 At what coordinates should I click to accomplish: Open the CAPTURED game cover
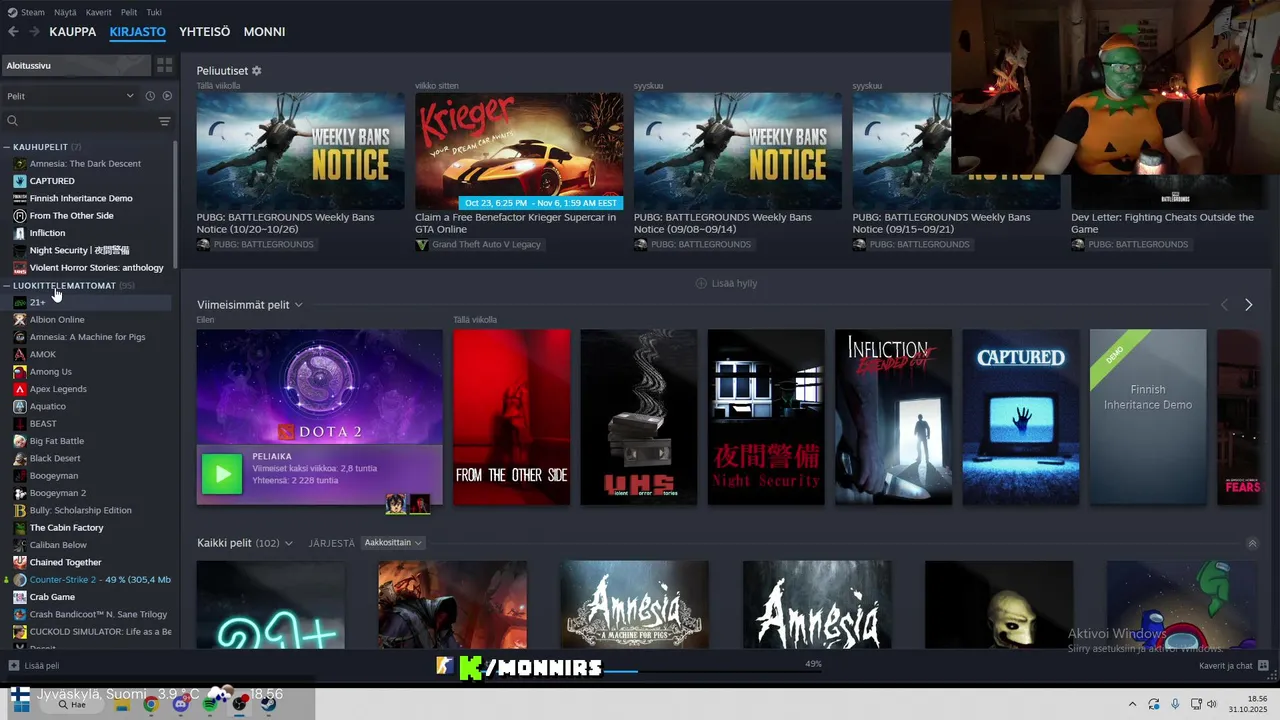coord(1021,417)
